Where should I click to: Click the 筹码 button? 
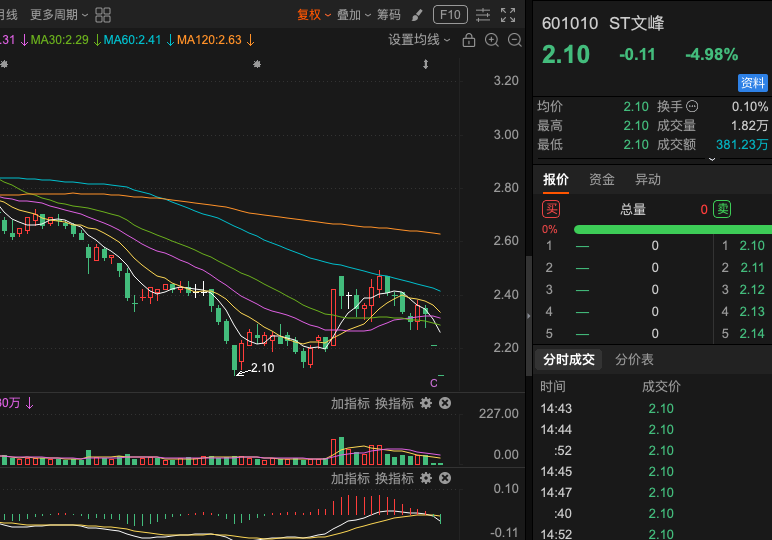tap(388, 15)
